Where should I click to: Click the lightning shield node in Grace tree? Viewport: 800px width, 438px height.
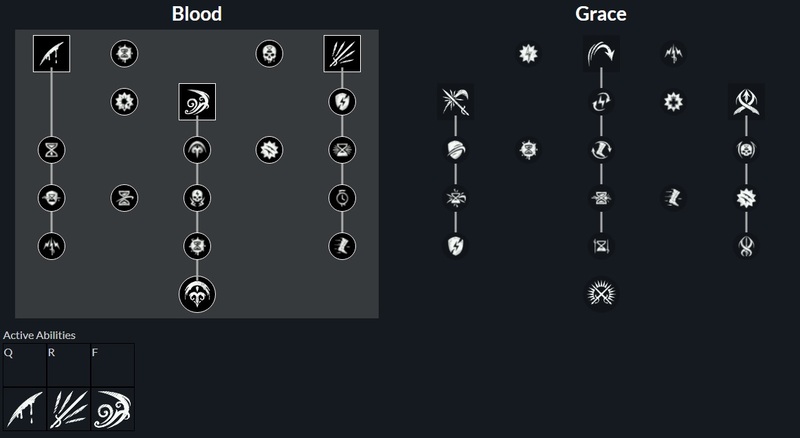pos(456,246)
